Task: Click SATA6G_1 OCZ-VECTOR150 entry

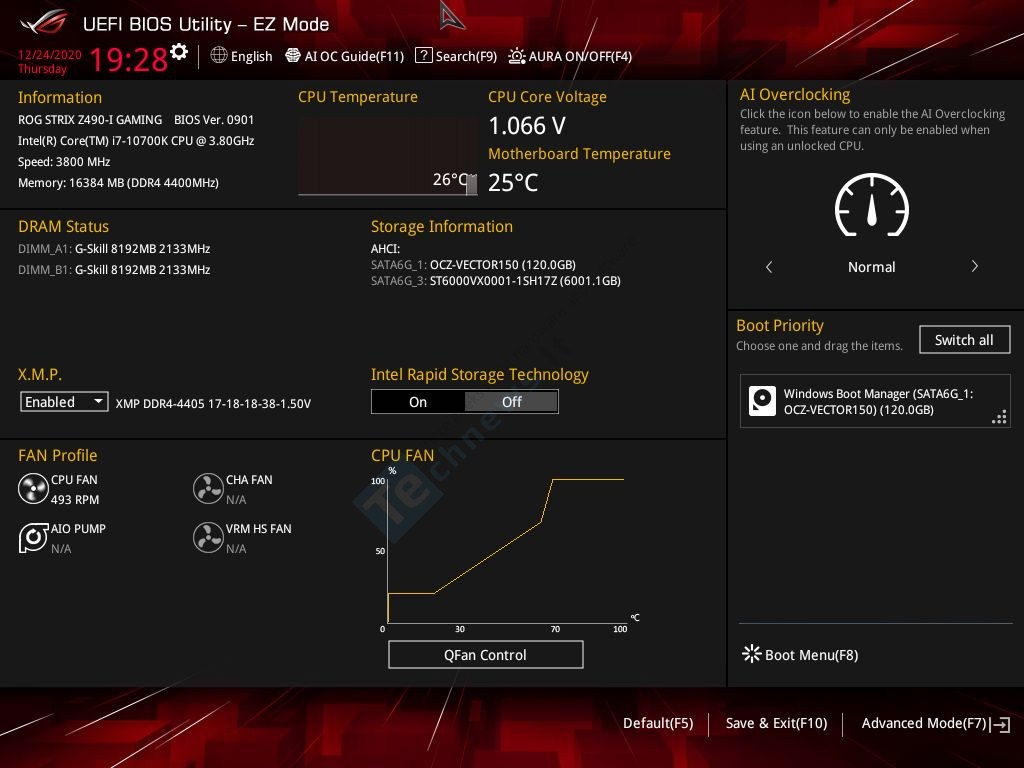Action: (473, 264)
